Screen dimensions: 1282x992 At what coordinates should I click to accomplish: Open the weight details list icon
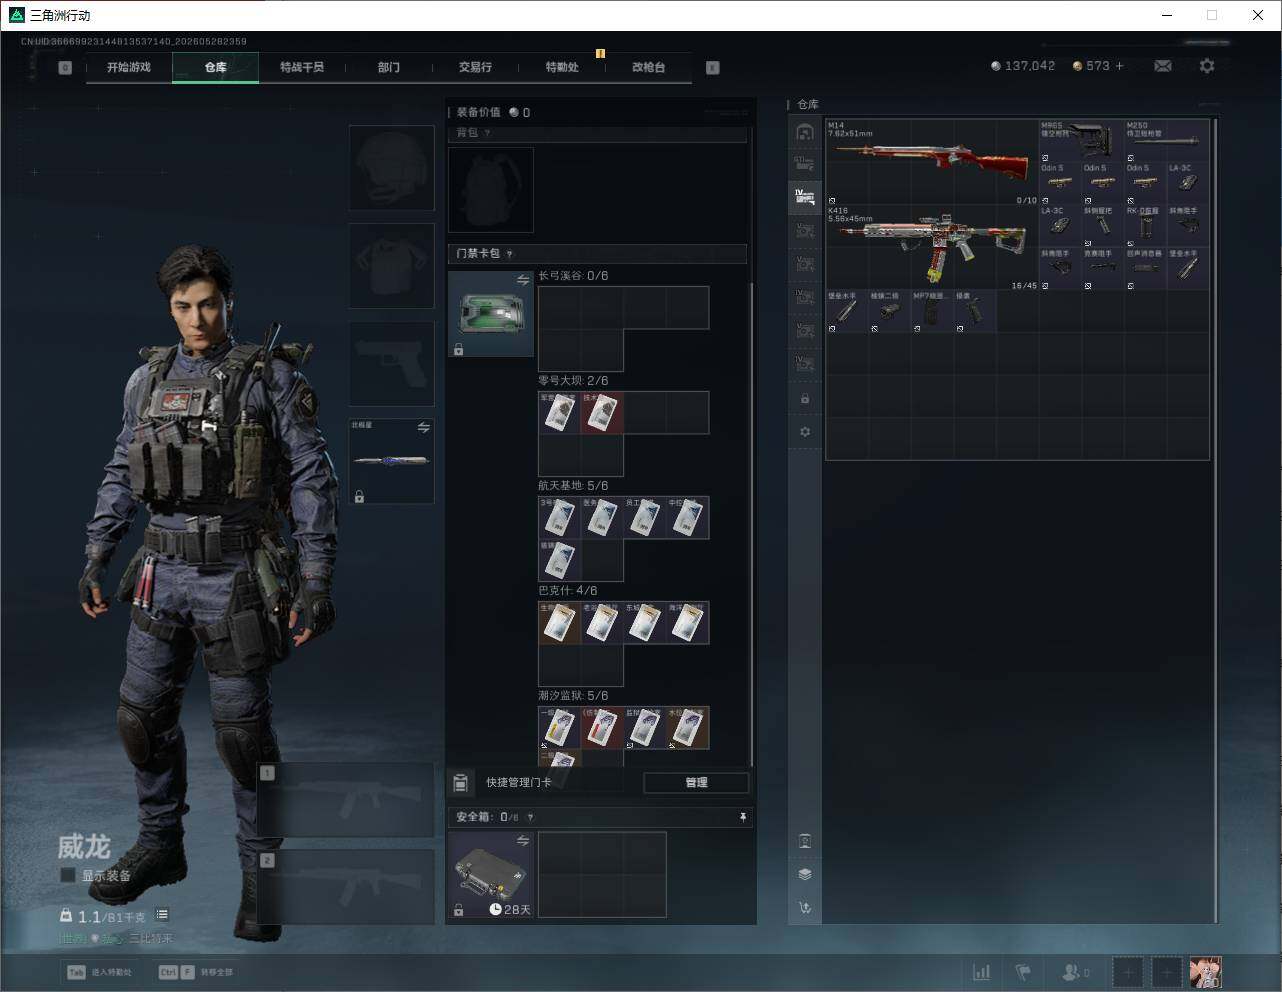point(162,915)
